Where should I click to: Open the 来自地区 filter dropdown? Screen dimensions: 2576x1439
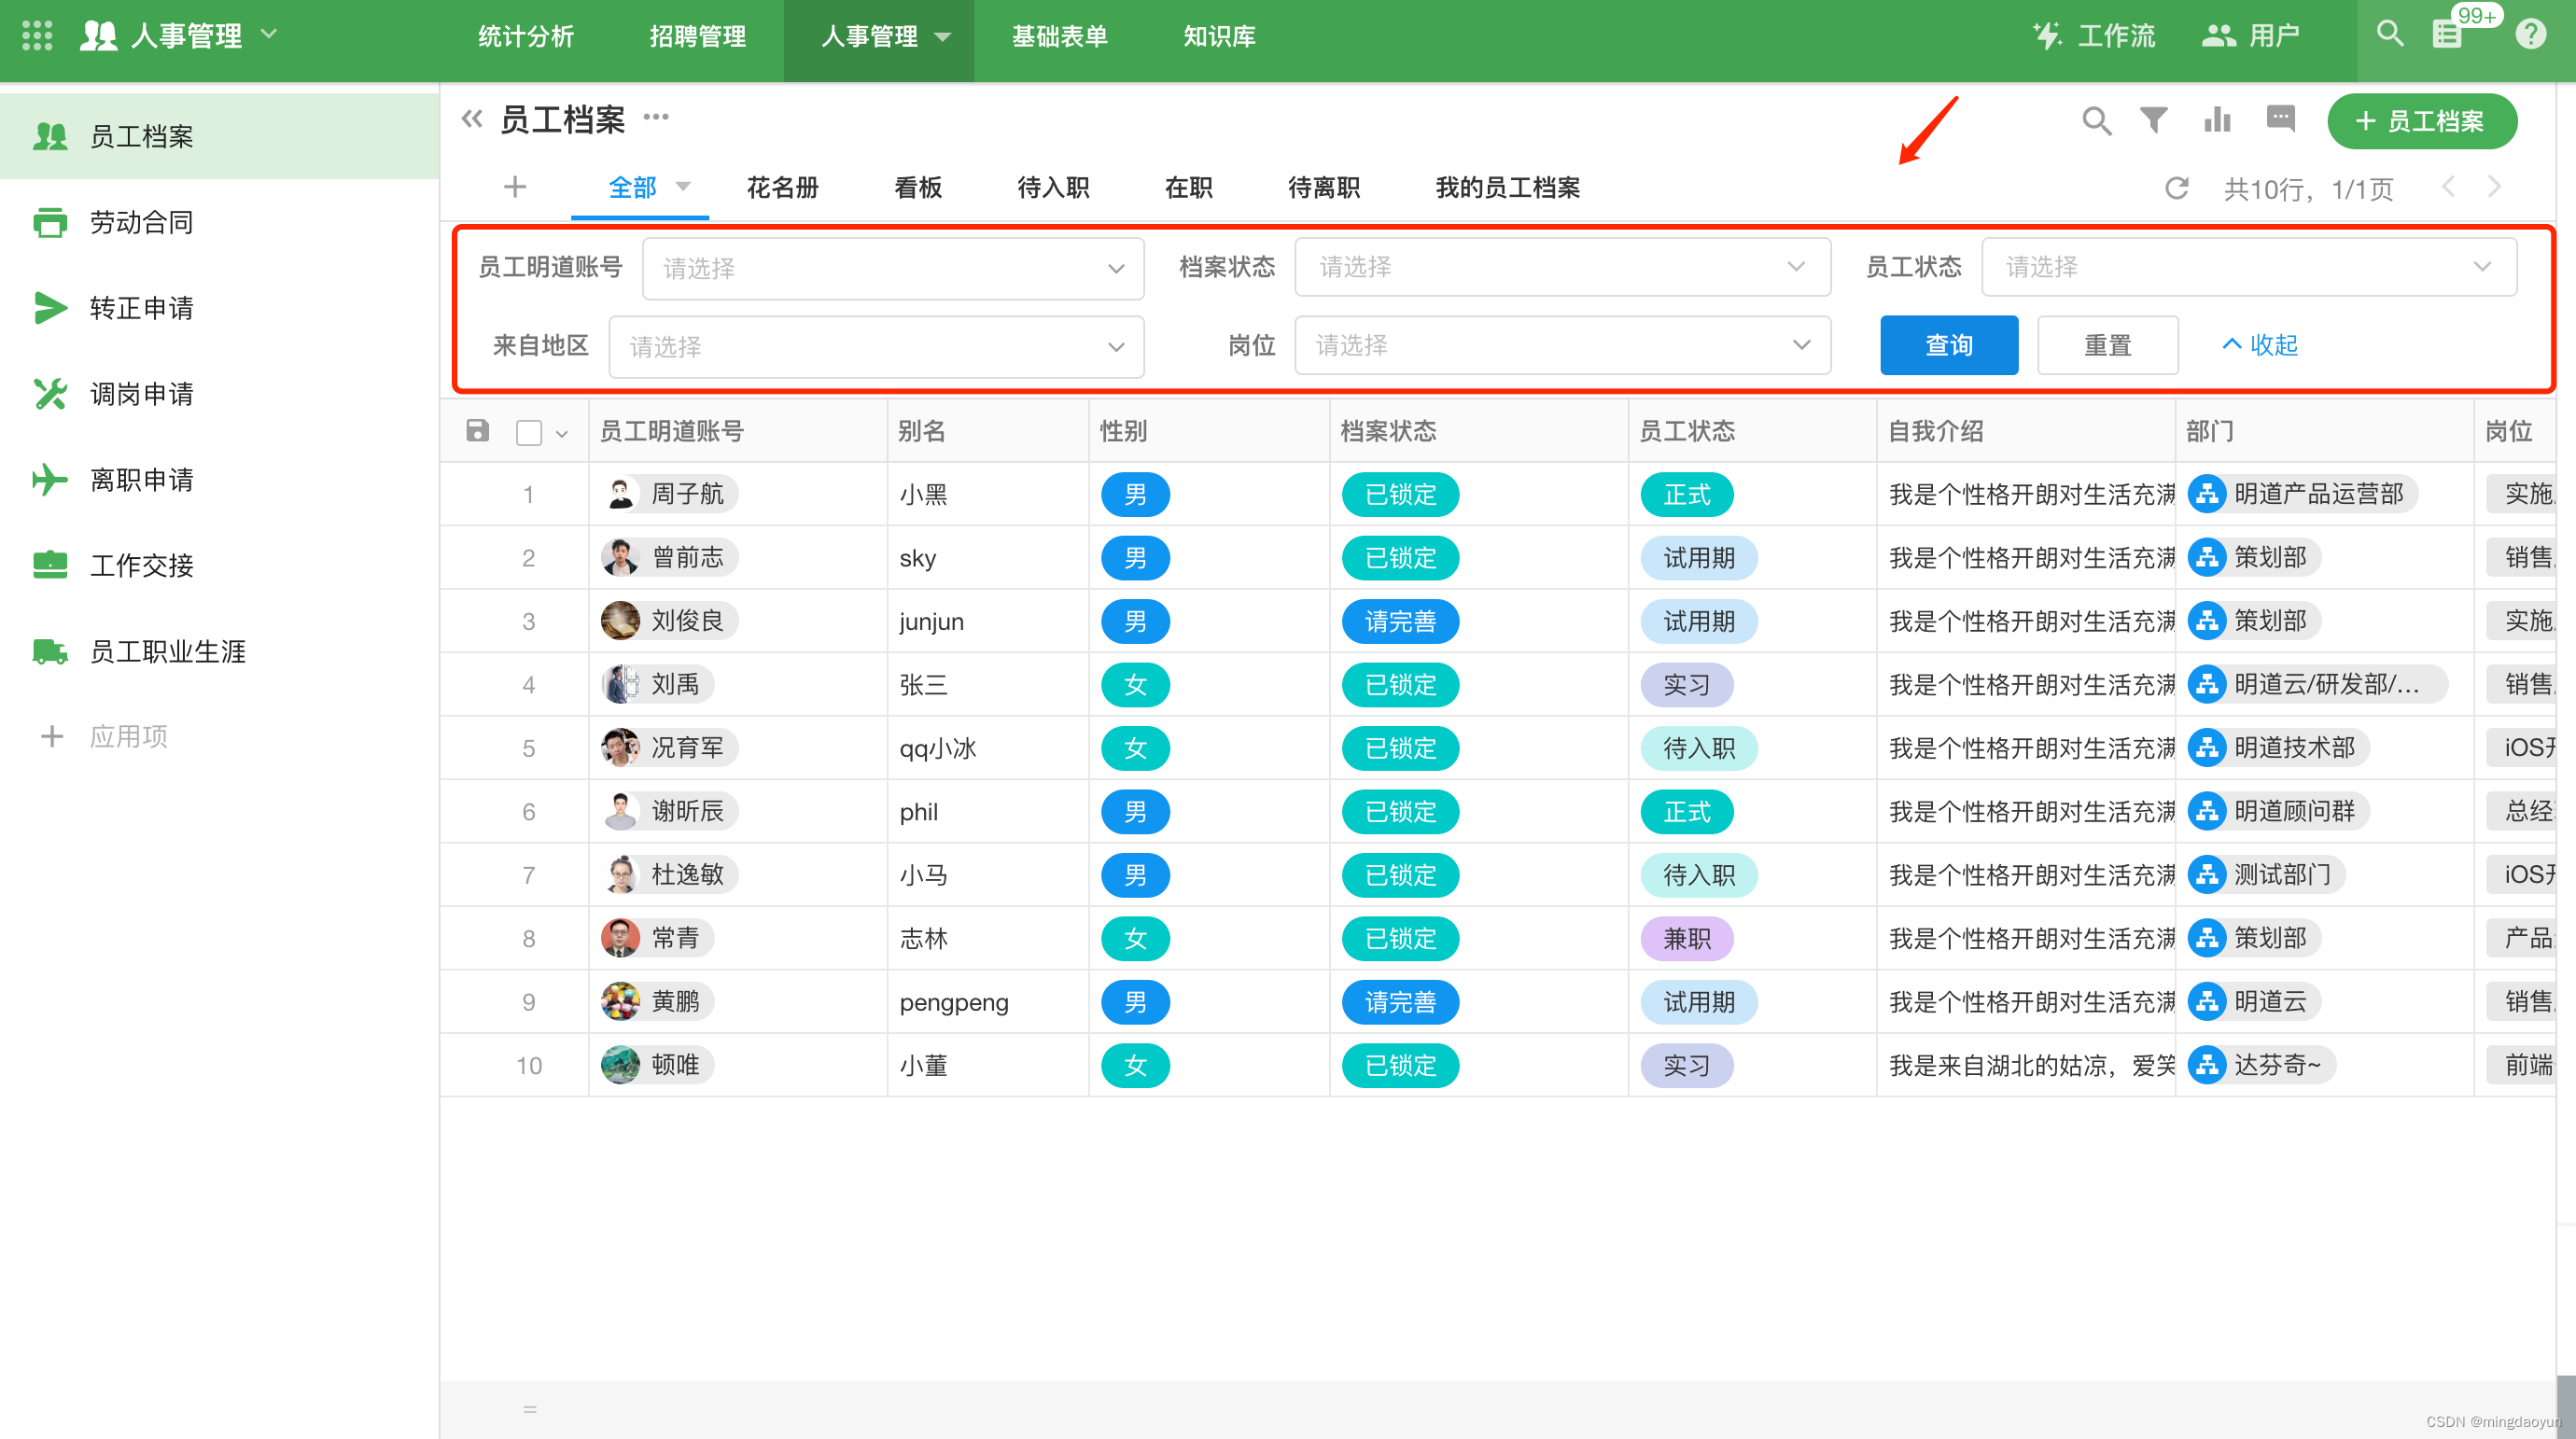point(876,347)
